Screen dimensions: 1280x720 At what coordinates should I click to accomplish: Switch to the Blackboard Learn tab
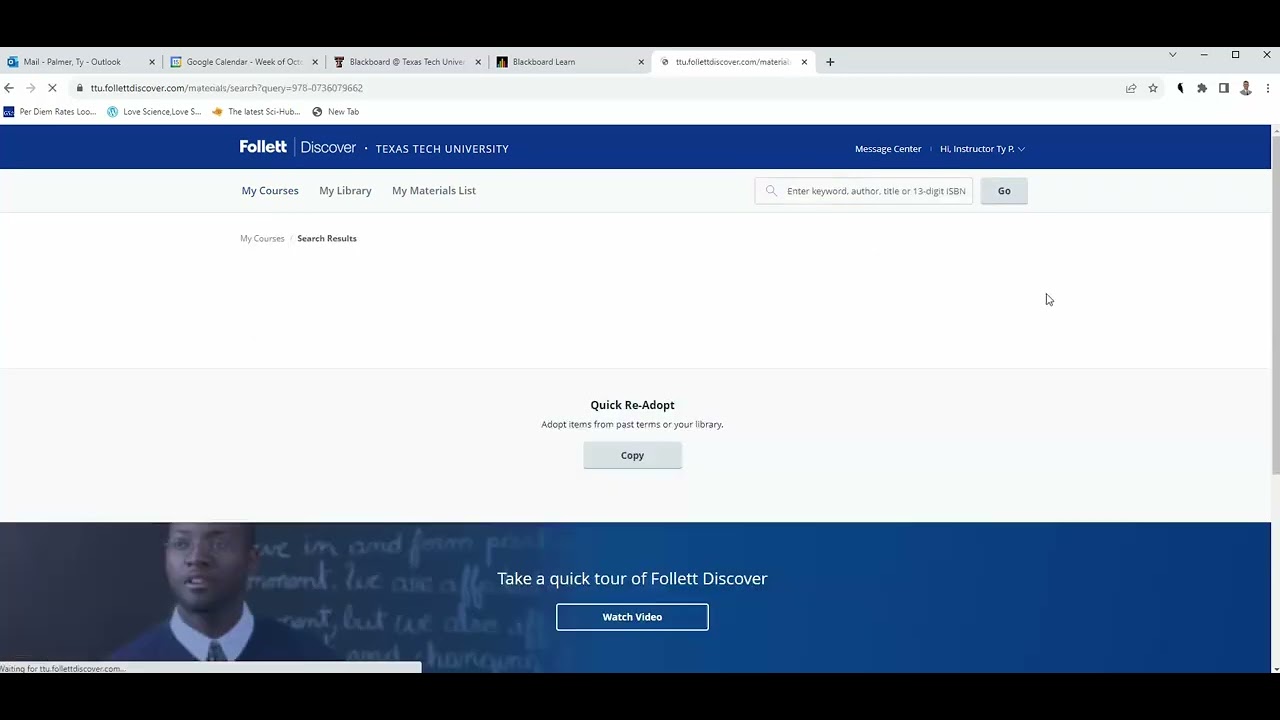(x=570, y=62)
